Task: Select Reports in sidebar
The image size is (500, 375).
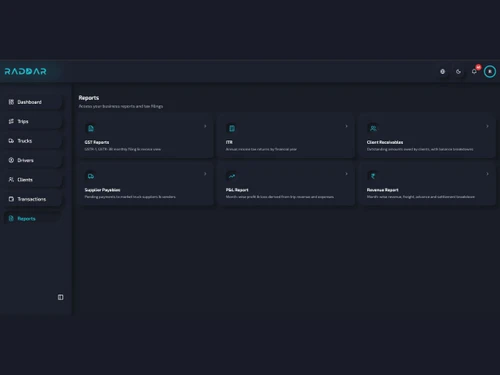Action: click(x=33, y=218)
